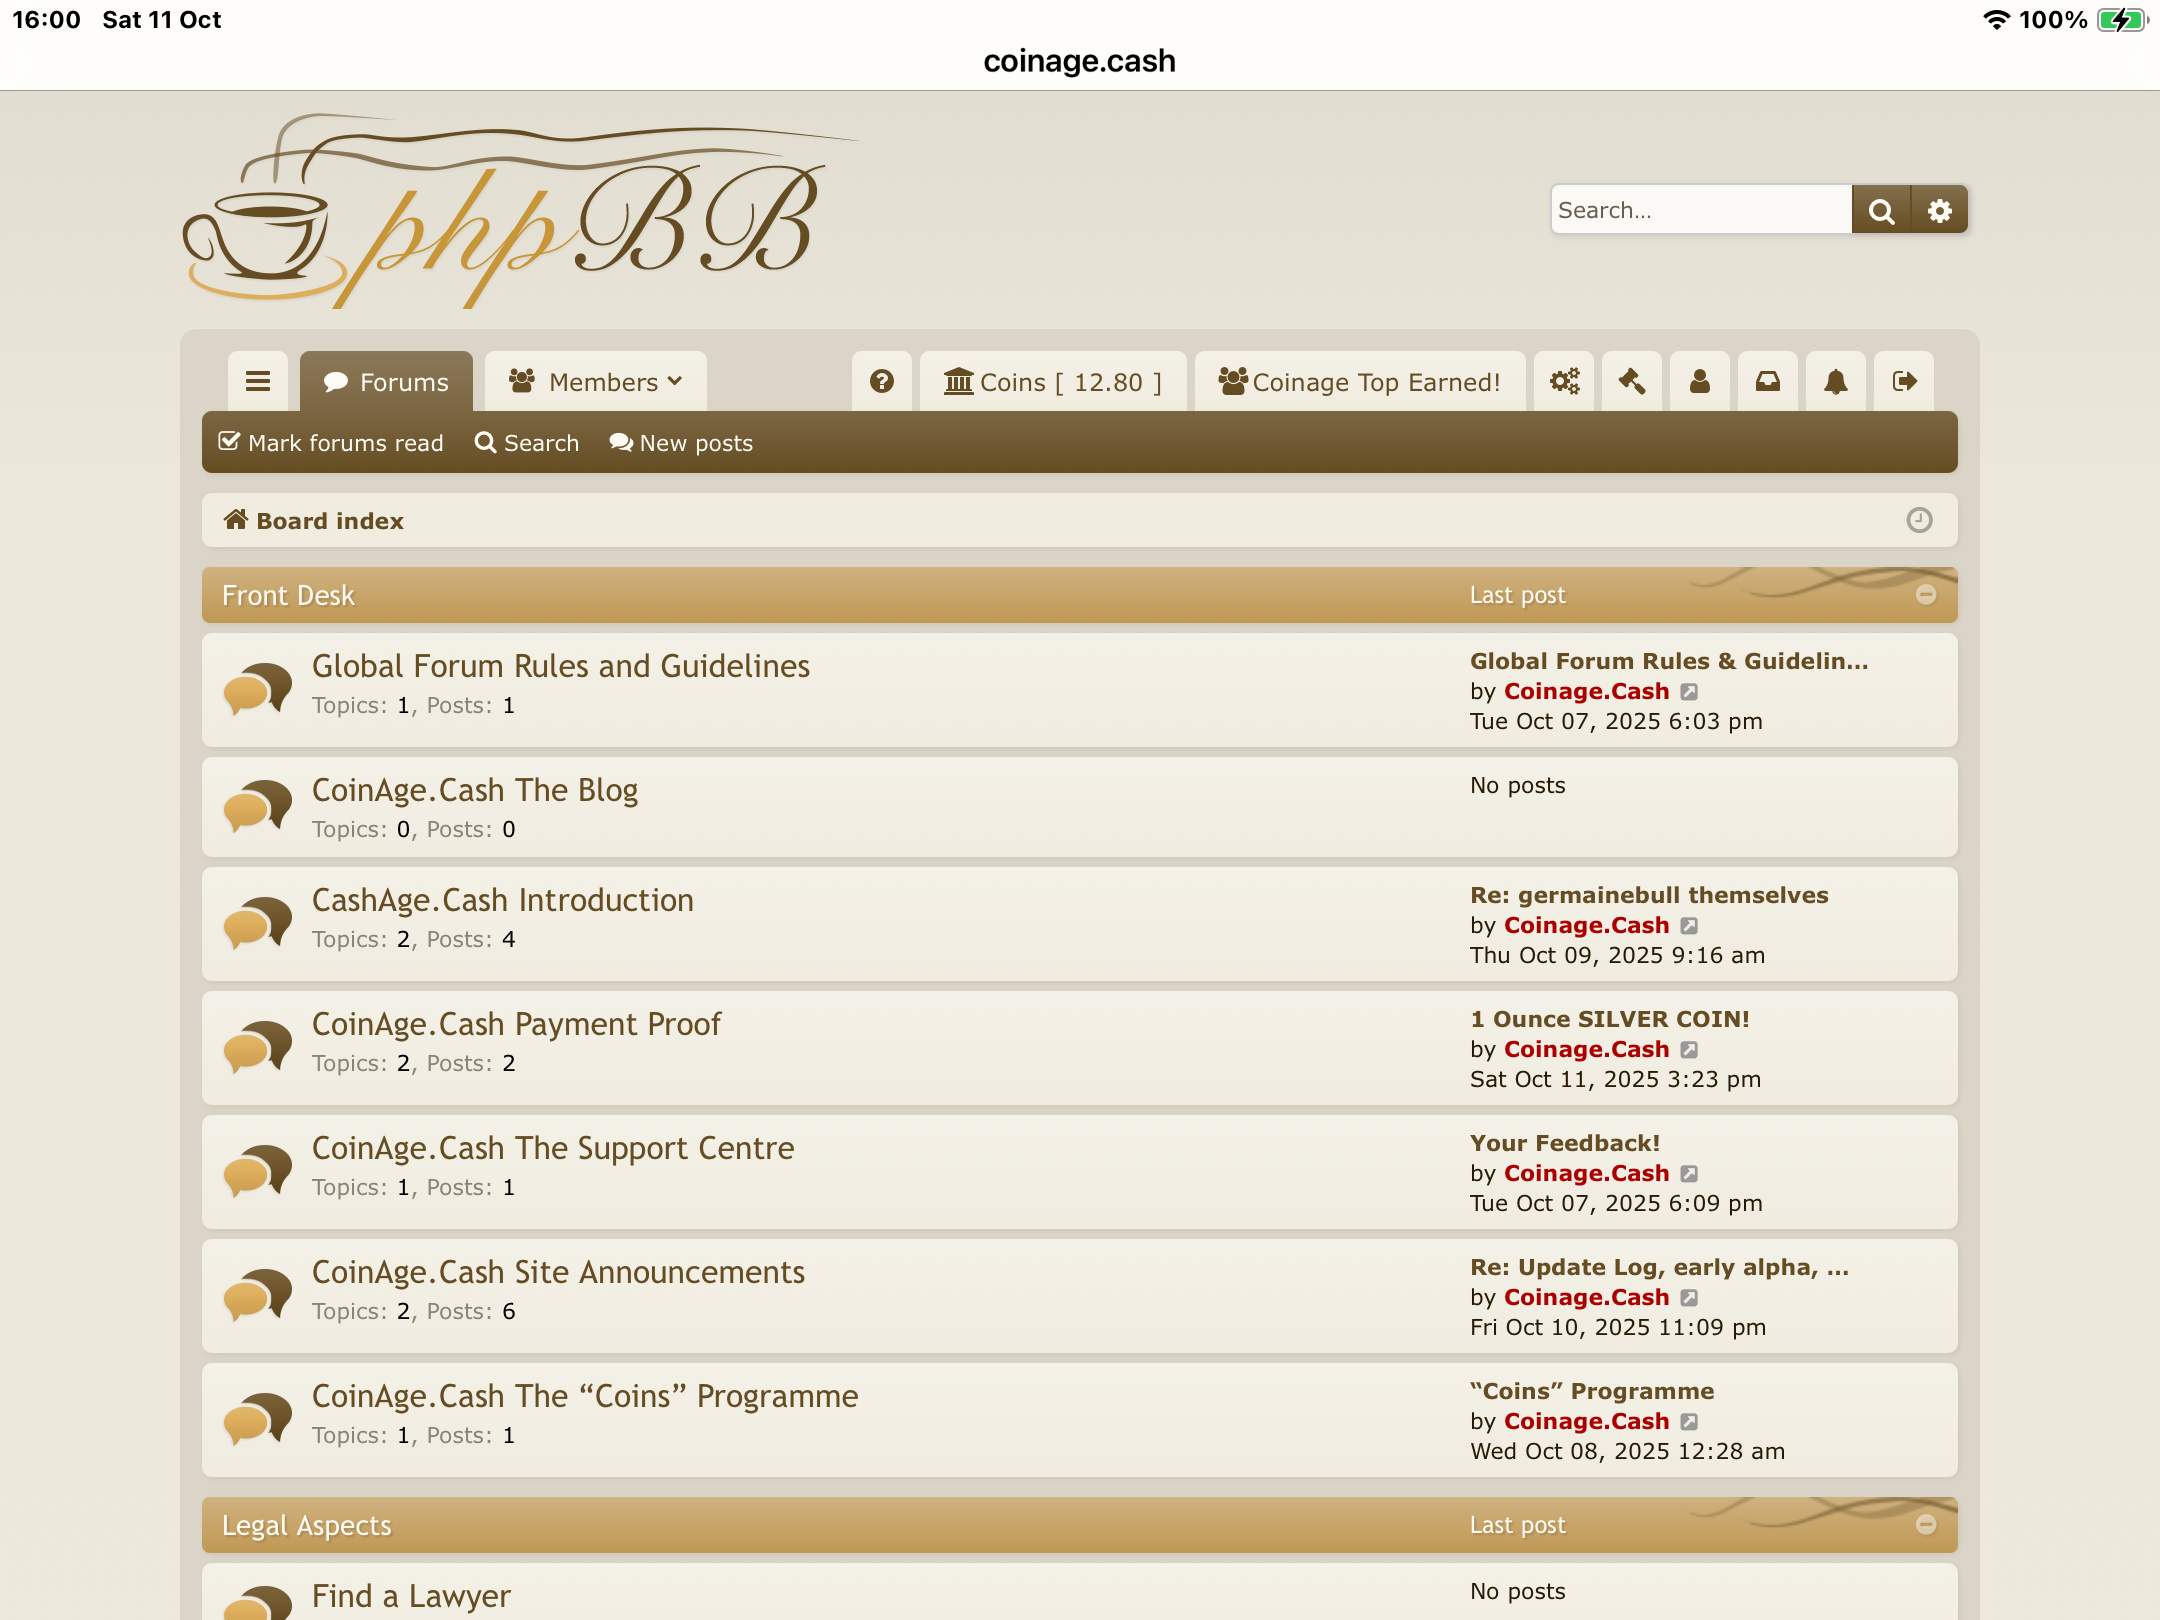
Task: View the New posts link
Action: [x=682, y=442]
